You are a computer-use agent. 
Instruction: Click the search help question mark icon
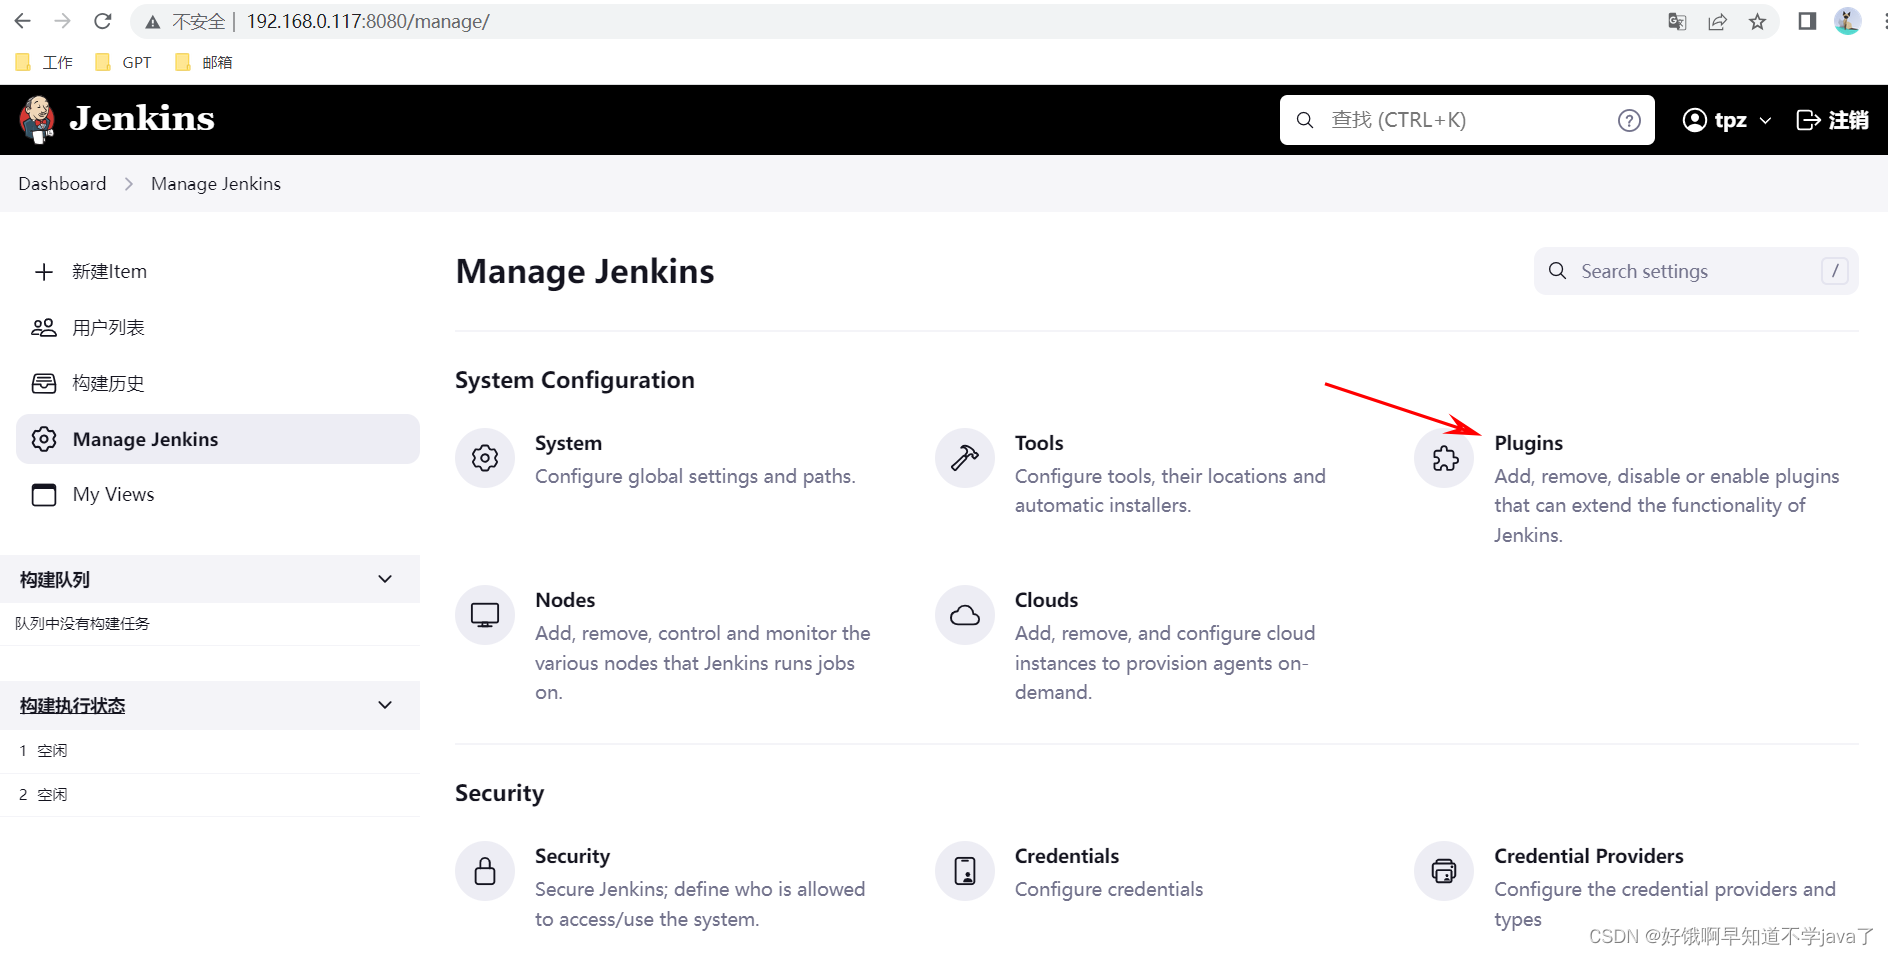1629,120
